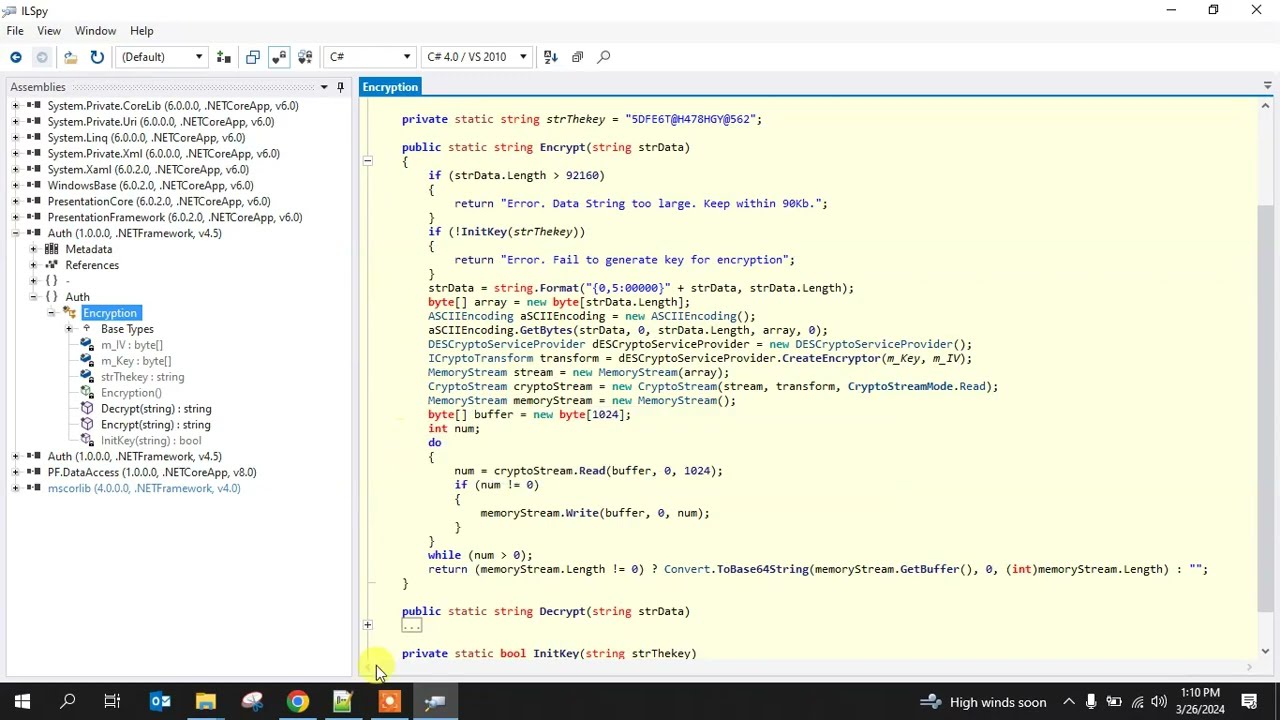Click the Convert type link in the return statement
This screenshot has height=720, width=1280.
click(x=687, y=569)
